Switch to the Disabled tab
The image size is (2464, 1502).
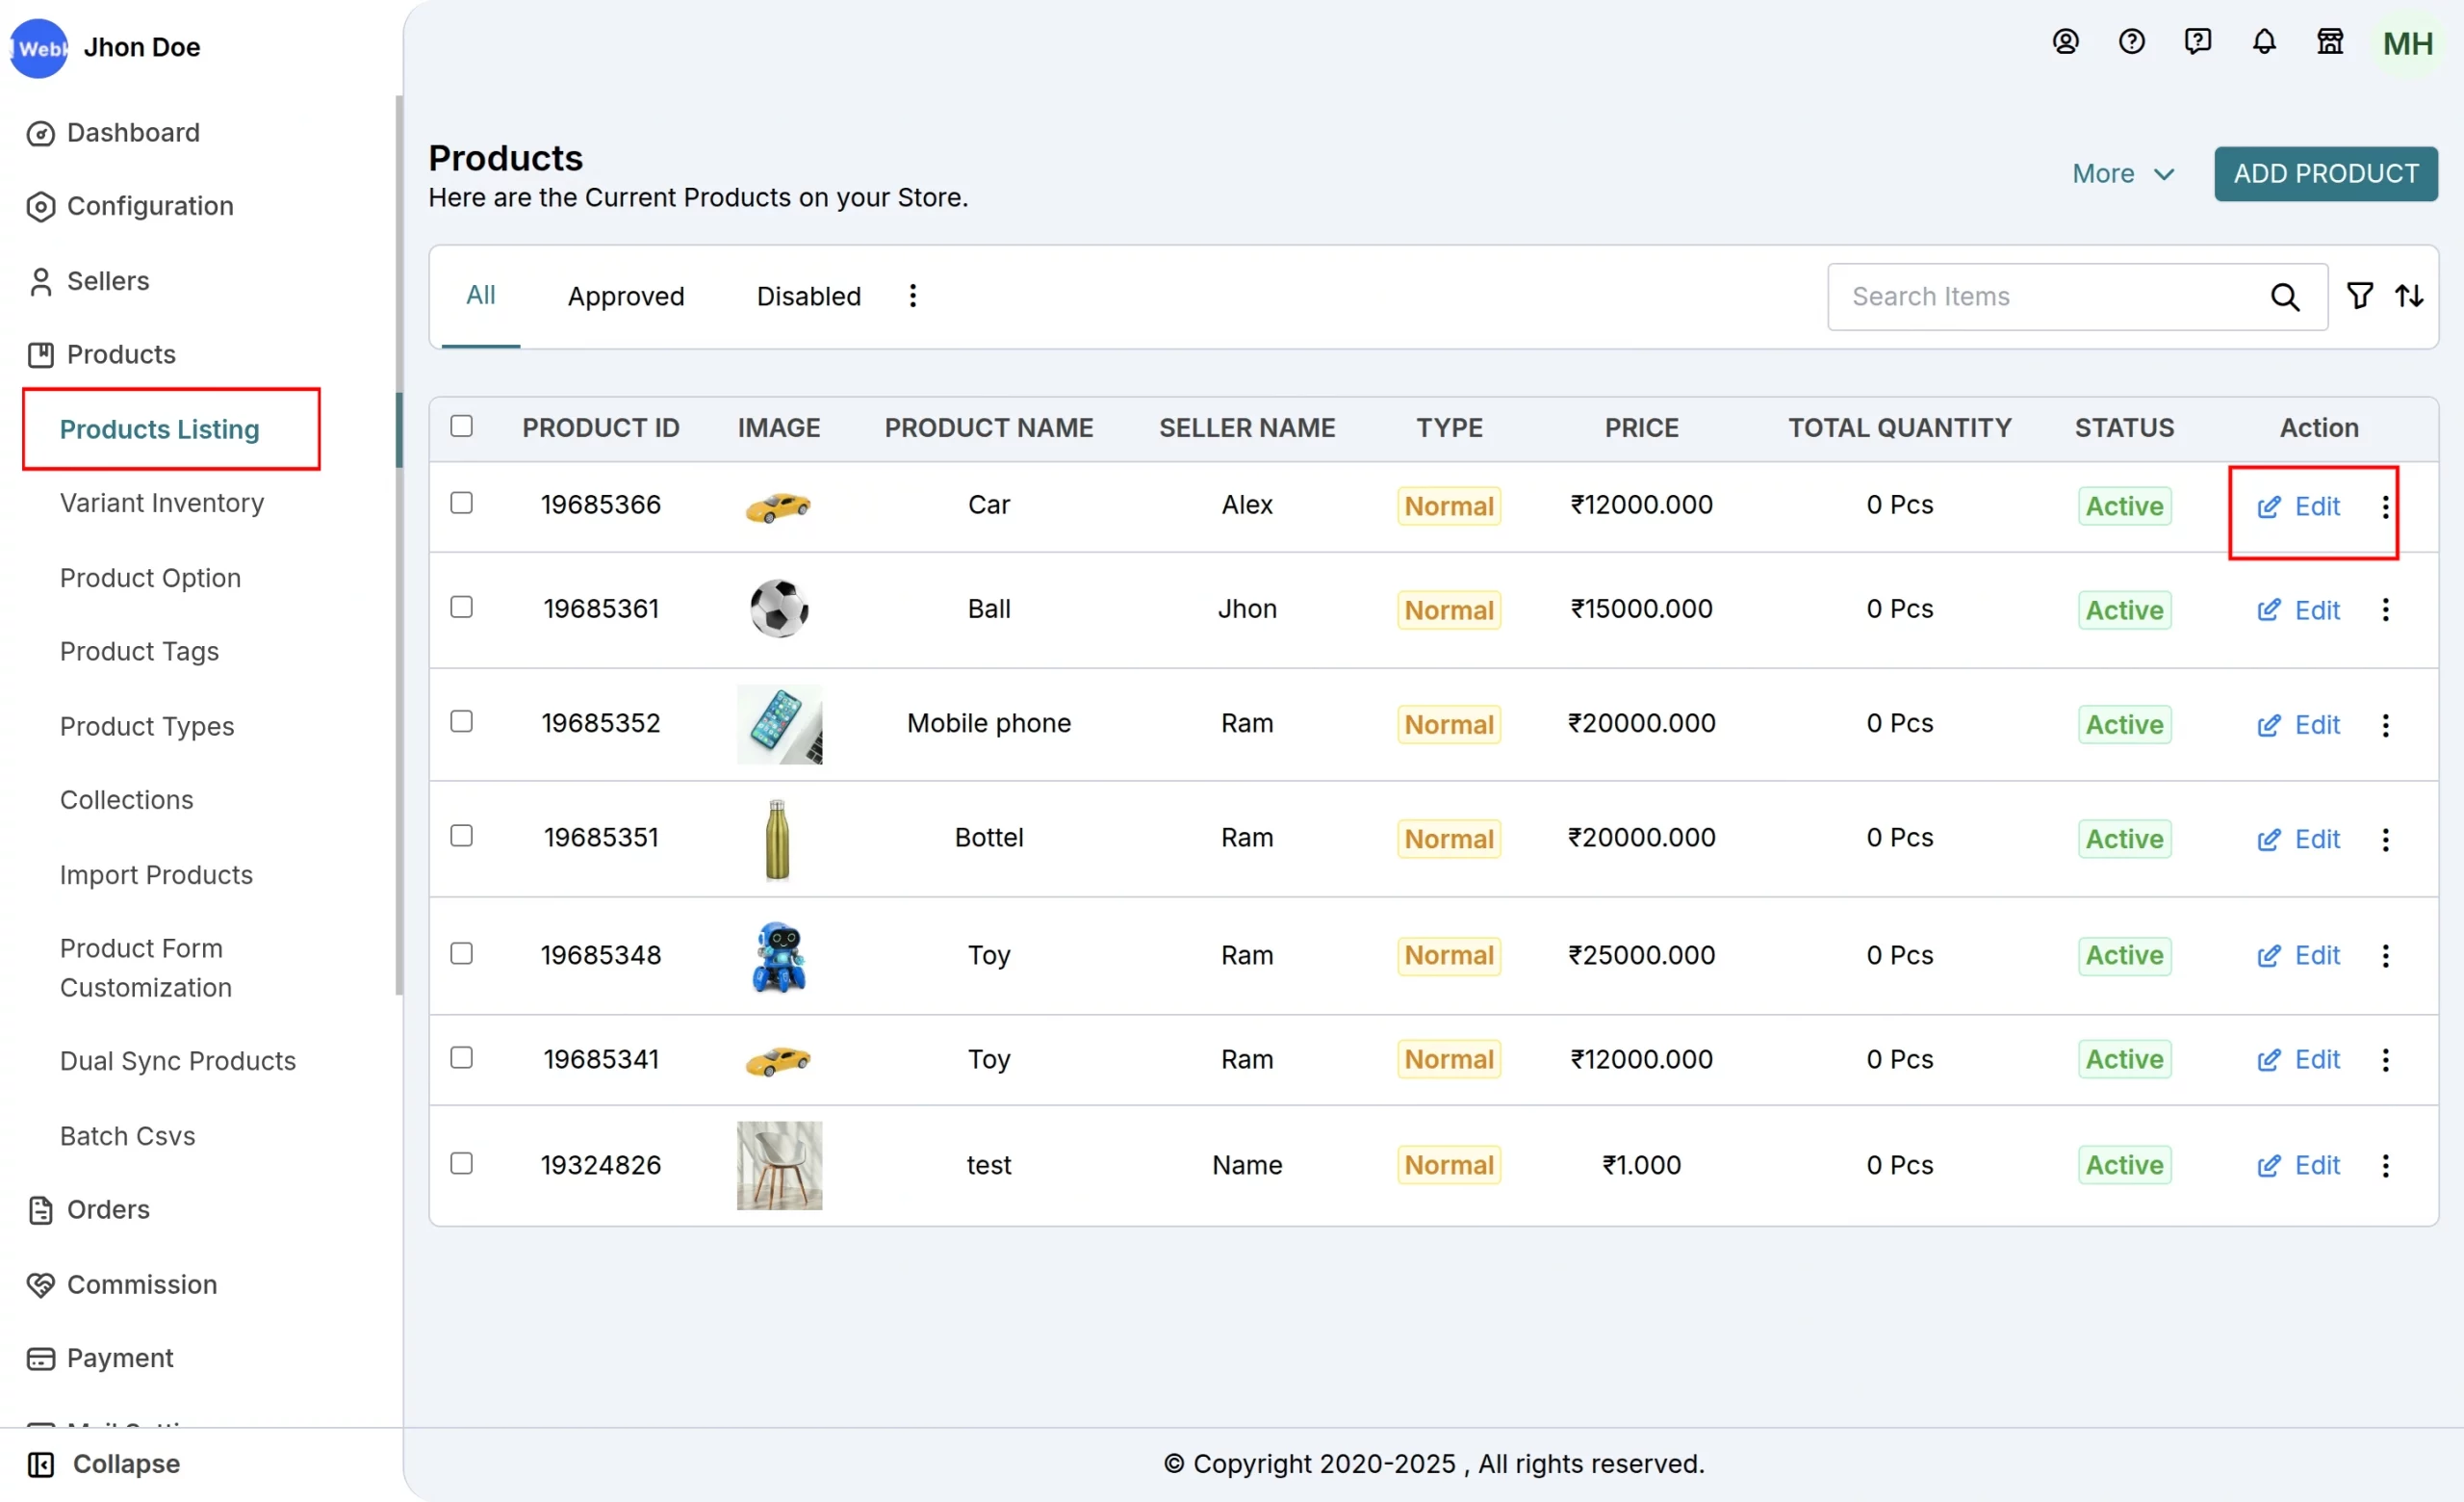808,295
